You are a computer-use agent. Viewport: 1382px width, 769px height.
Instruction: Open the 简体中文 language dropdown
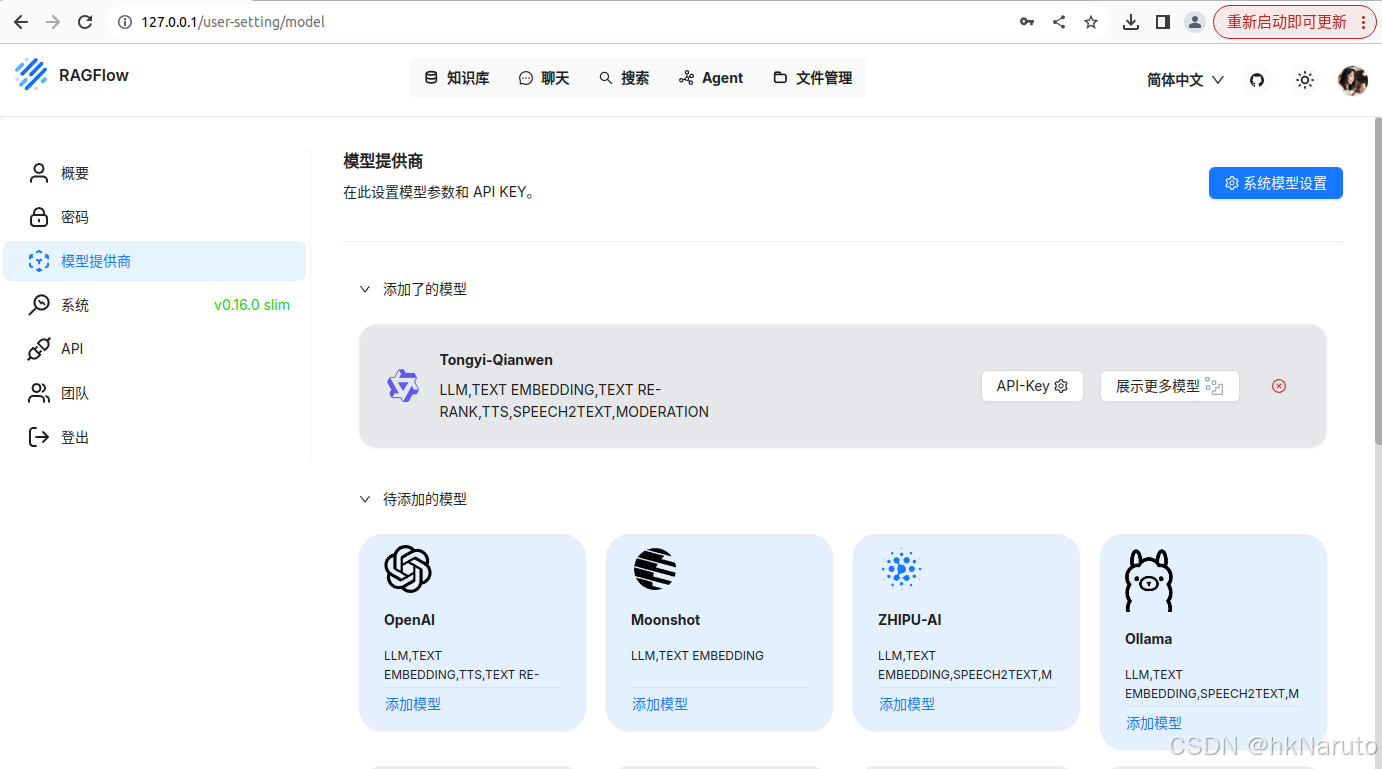coord(1185,80)
